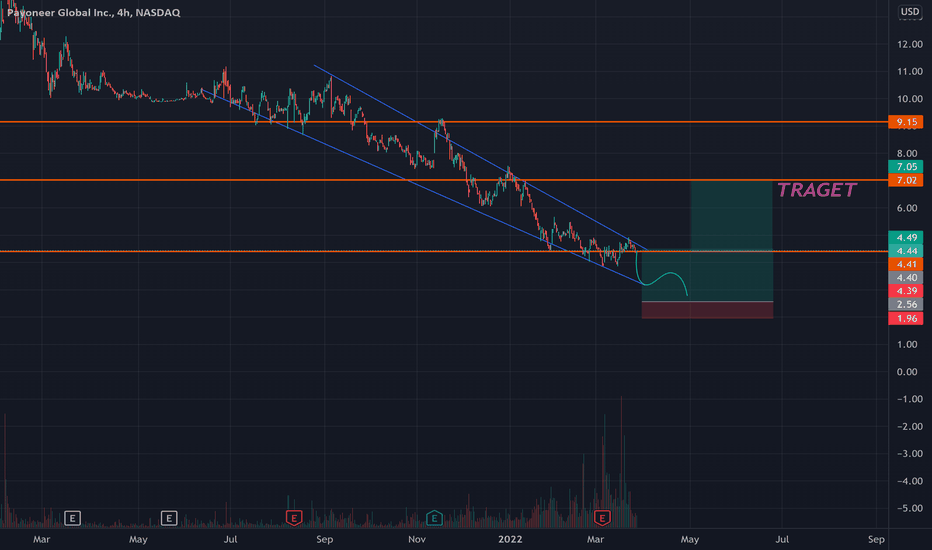Screen dimensions: 932x550
Task: Click the 11.00 price axis value
Action: (910, 72)
